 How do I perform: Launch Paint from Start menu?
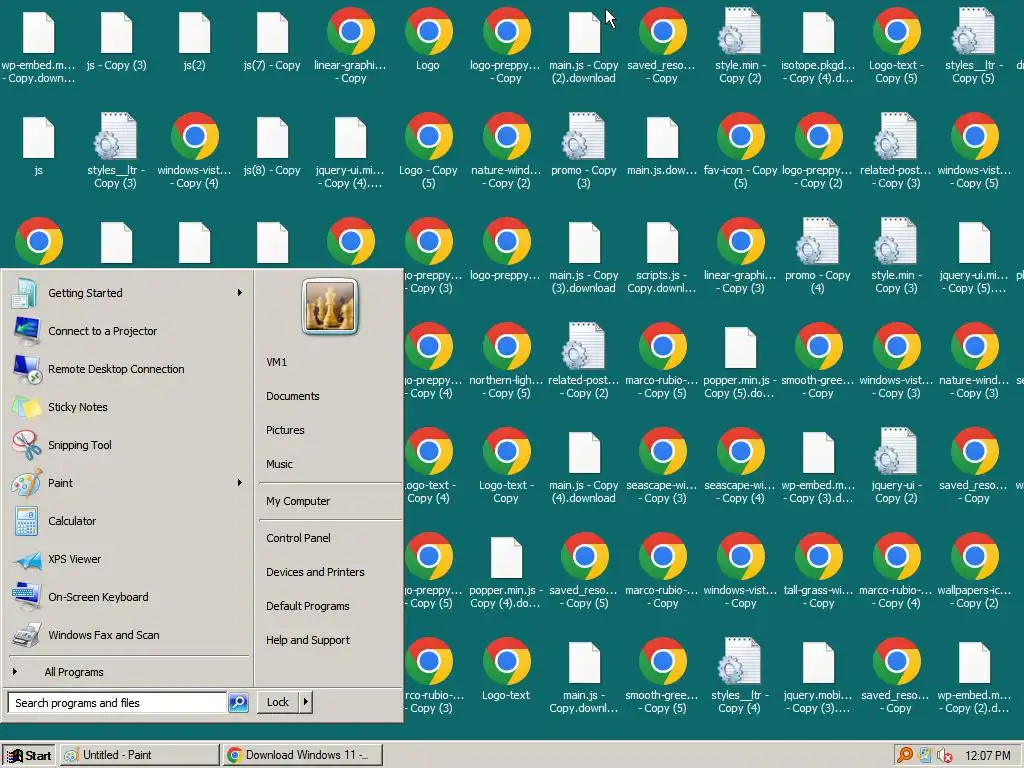127,483
